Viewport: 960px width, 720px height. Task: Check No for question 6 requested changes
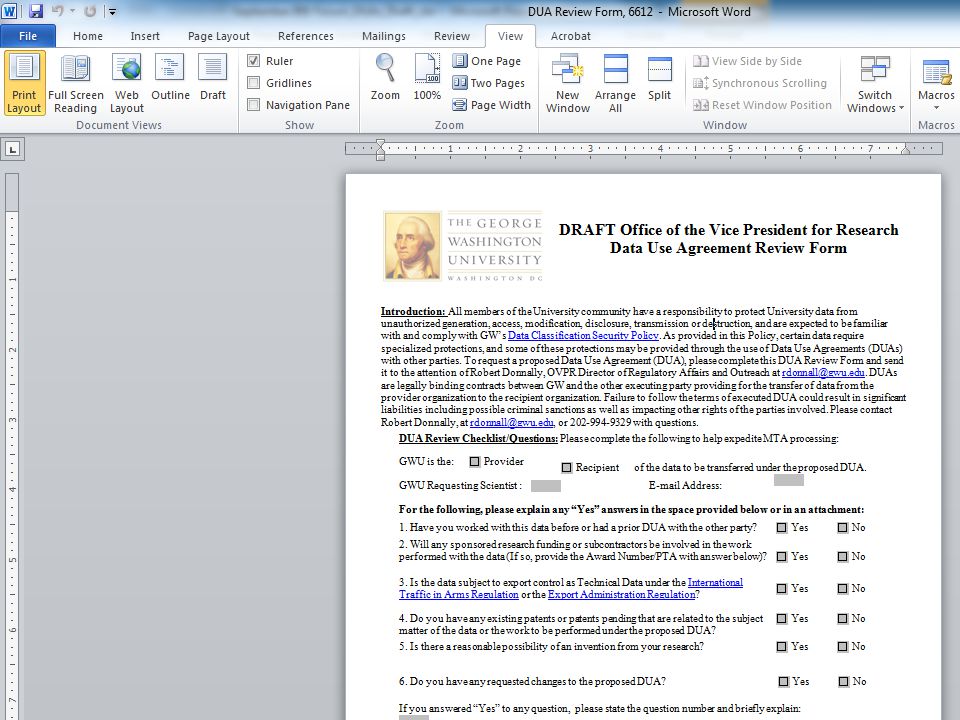pos(844,681)
